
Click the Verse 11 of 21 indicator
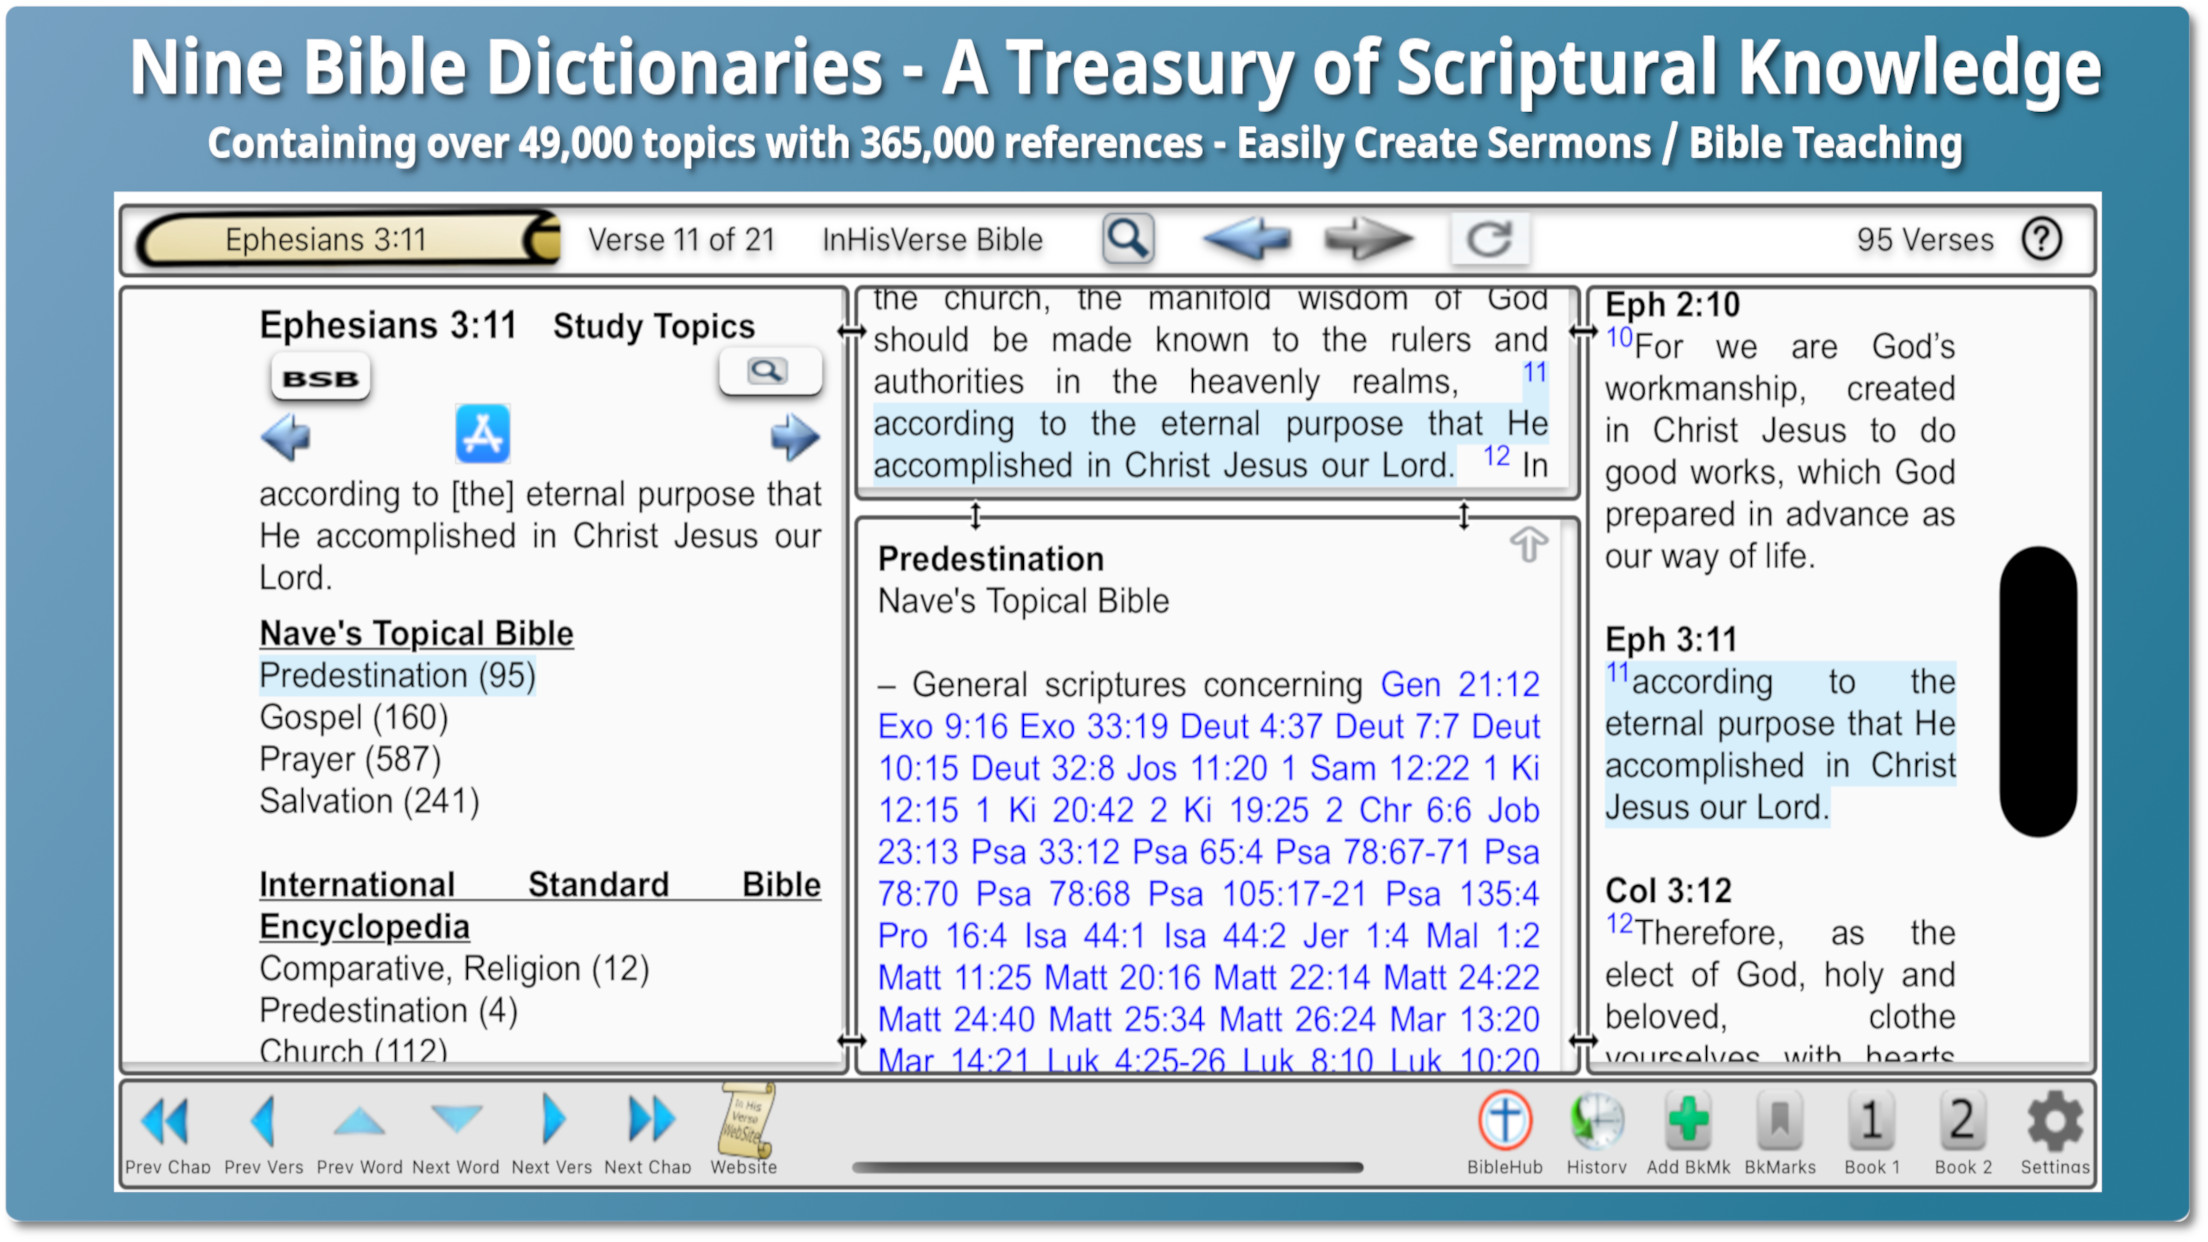click(x=681, y=240)
